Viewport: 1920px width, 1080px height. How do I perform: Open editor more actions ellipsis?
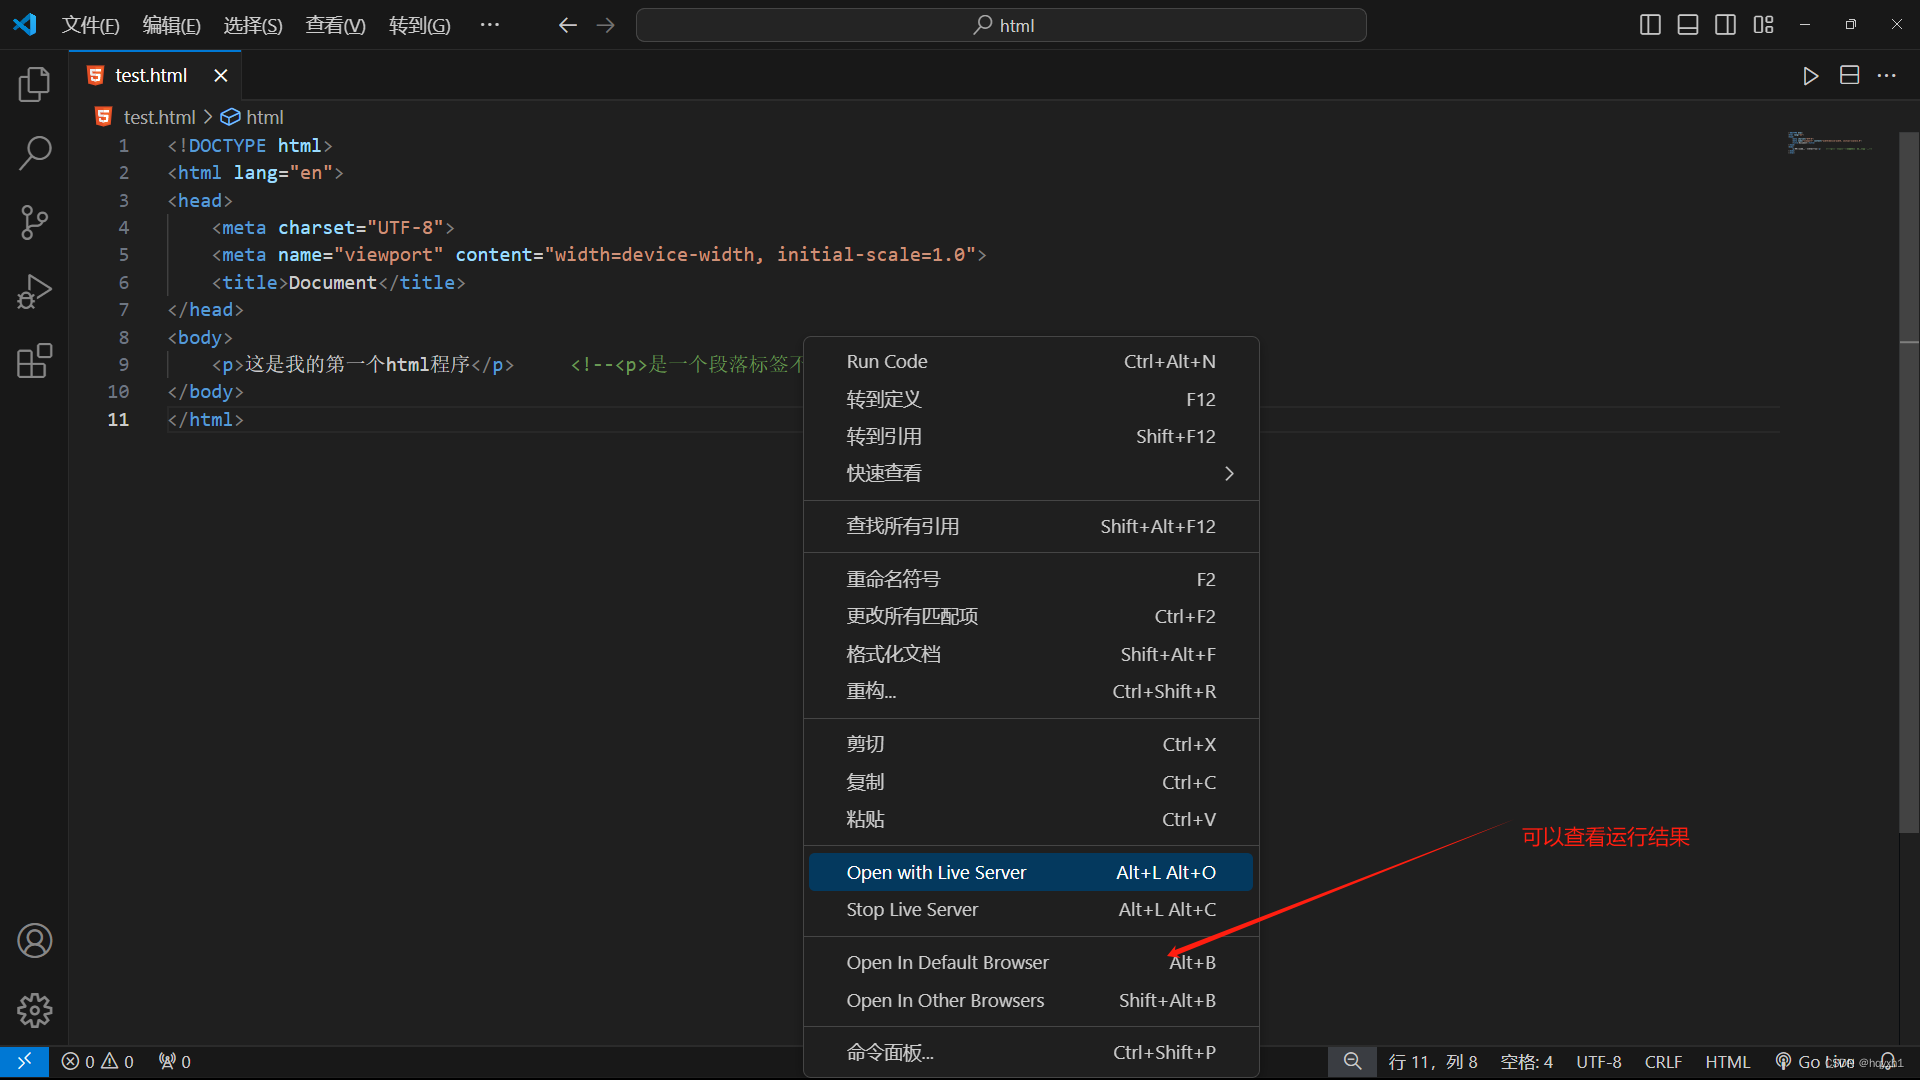pos(1886,76)
